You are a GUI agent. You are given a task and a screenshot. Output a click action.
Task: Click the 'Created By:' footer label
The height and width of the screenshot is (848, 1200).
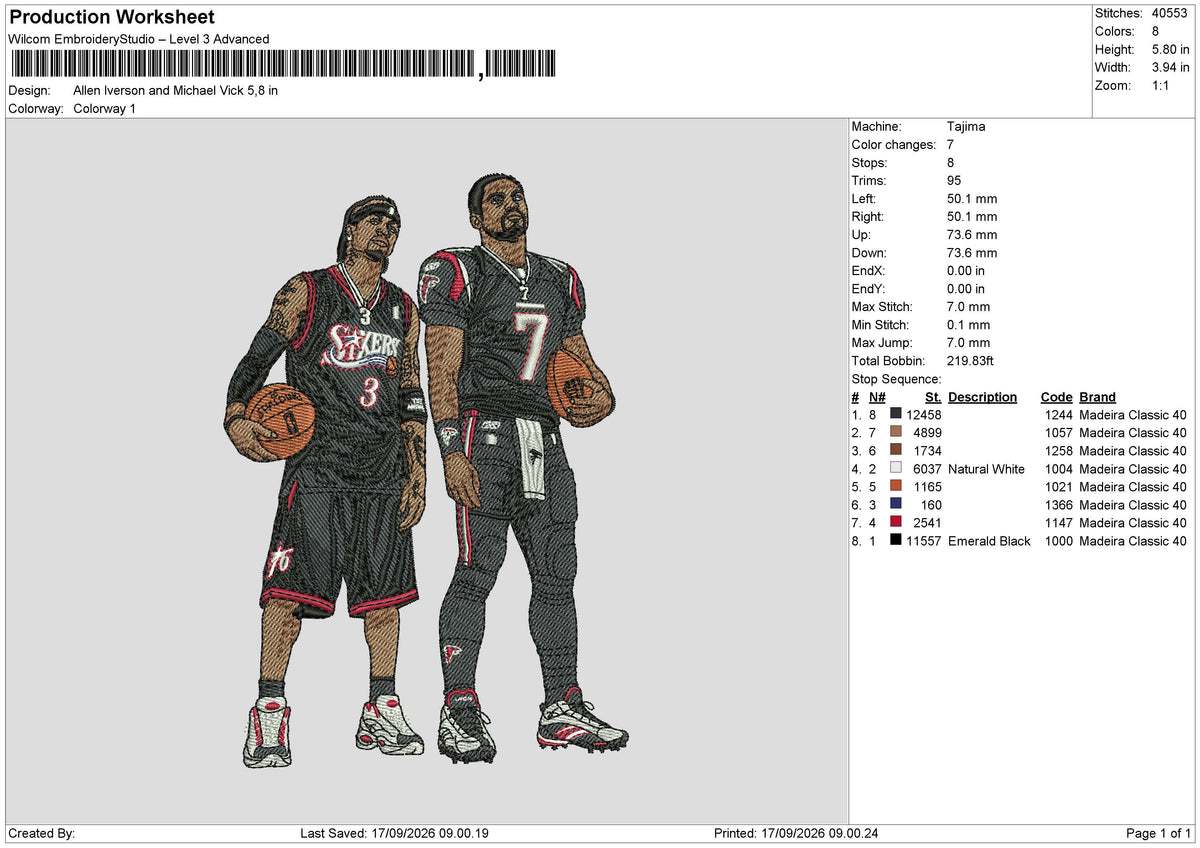click(x=41, y=833)
